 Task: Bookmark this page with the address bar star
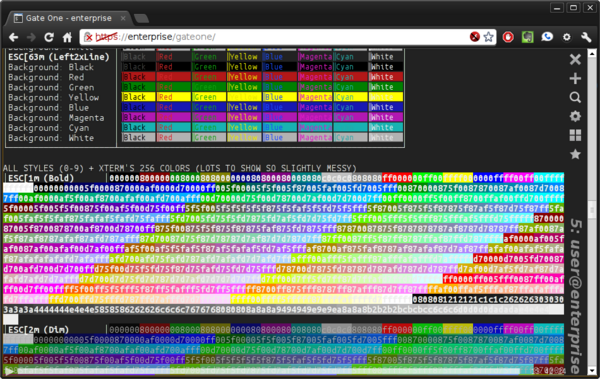[x=488, y=37]
